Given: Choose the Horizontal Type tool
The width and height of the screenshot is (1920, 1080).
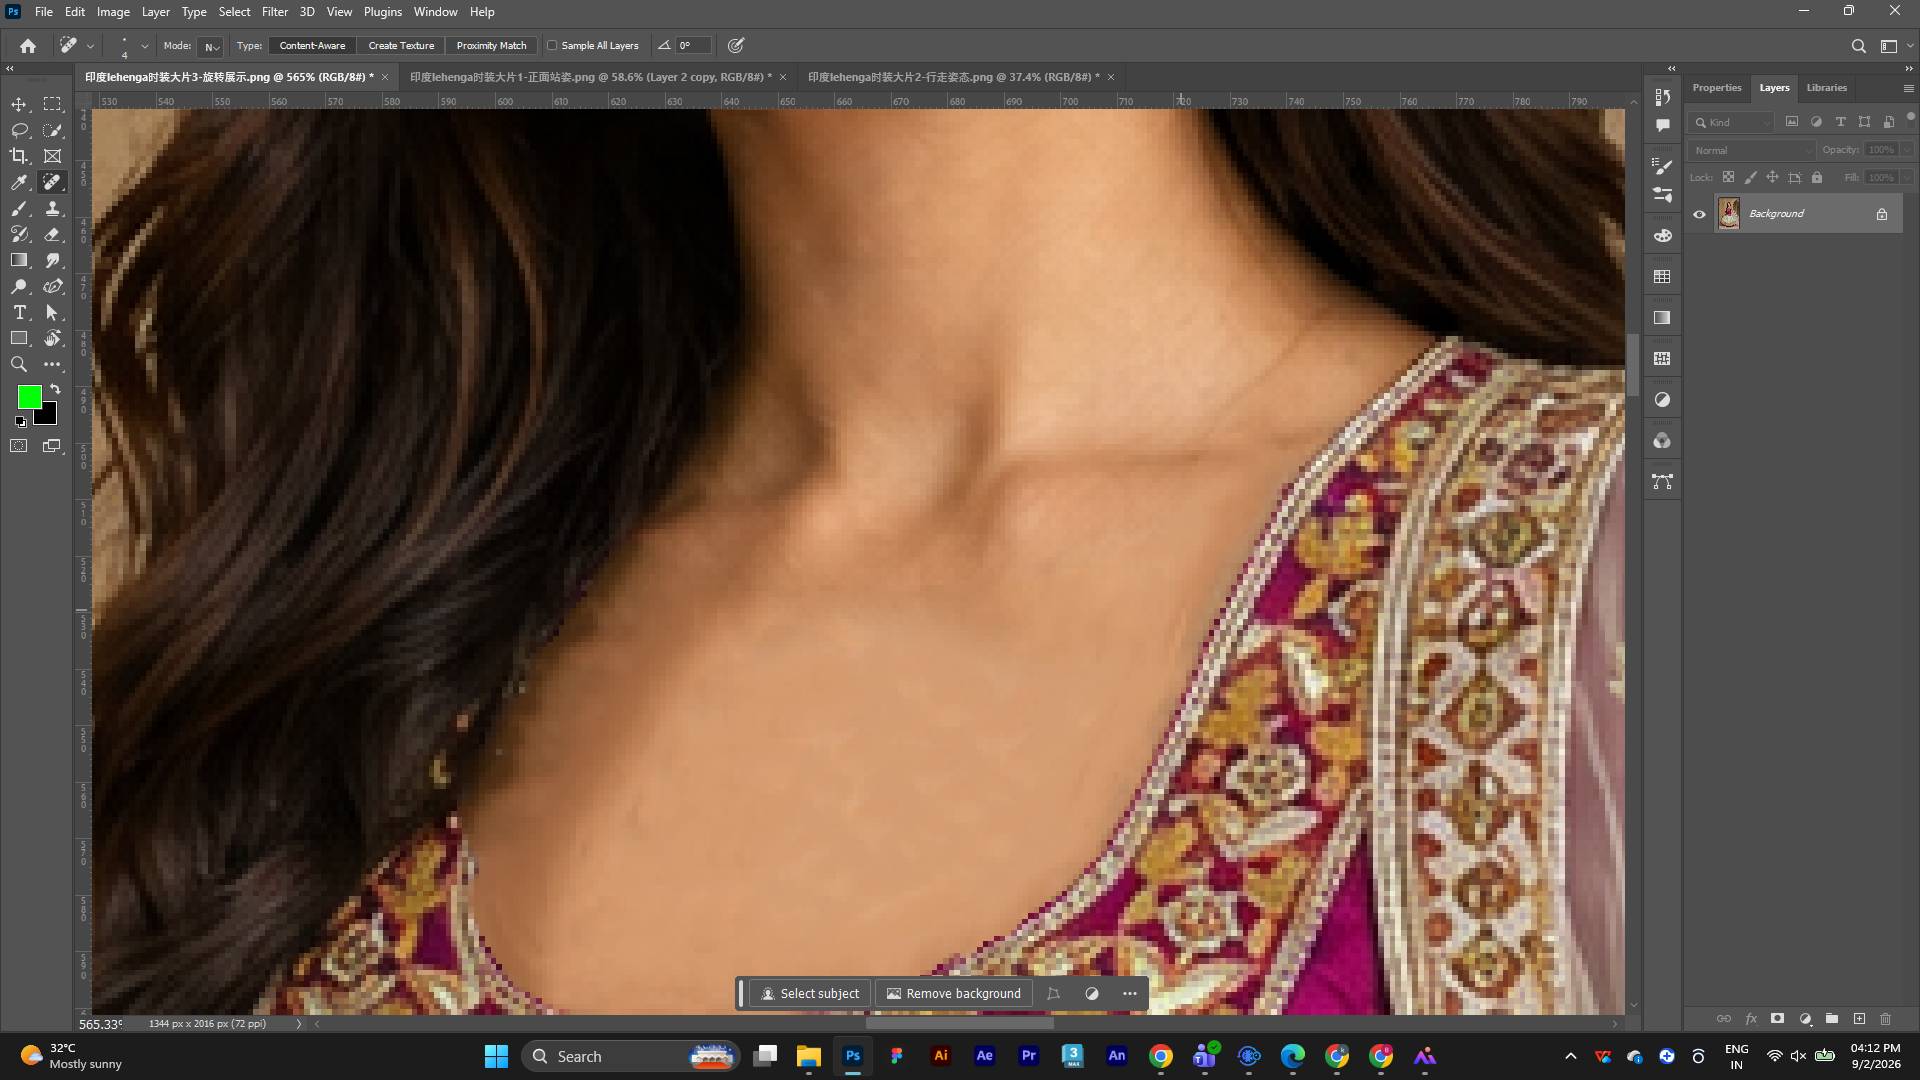Looking at the screenshot, I should 19,312.
